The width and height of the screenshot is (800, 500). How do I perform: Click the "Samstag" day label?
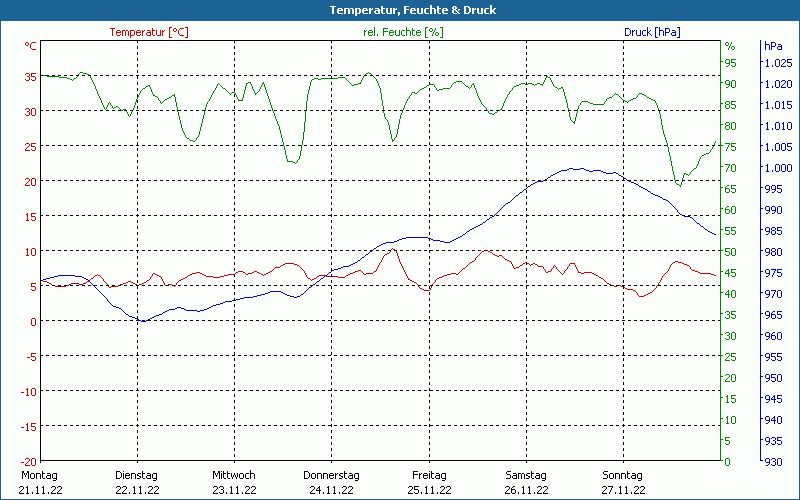[526, 475]
